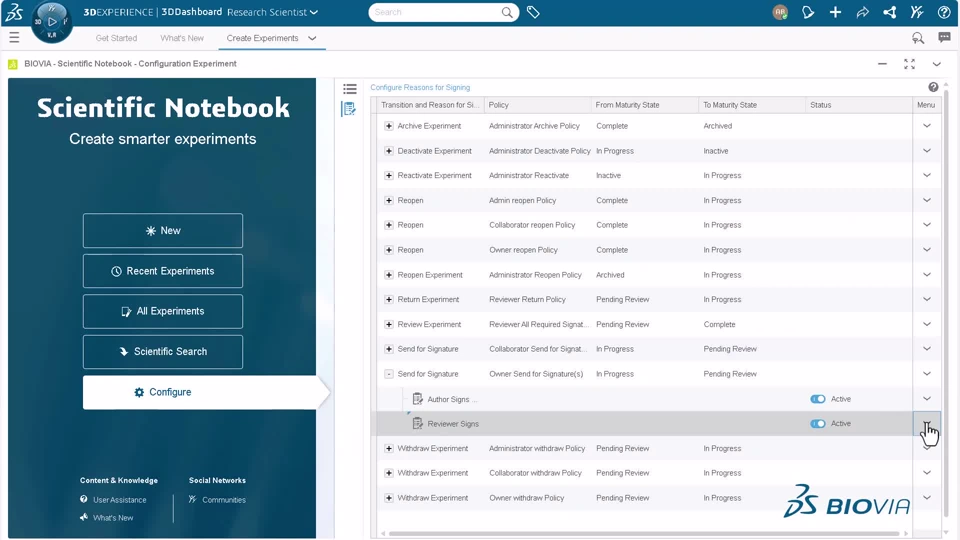Viewport: 960px width, 540px height.
Task: Click the dashboard search user icon
Action: (918, 38)
